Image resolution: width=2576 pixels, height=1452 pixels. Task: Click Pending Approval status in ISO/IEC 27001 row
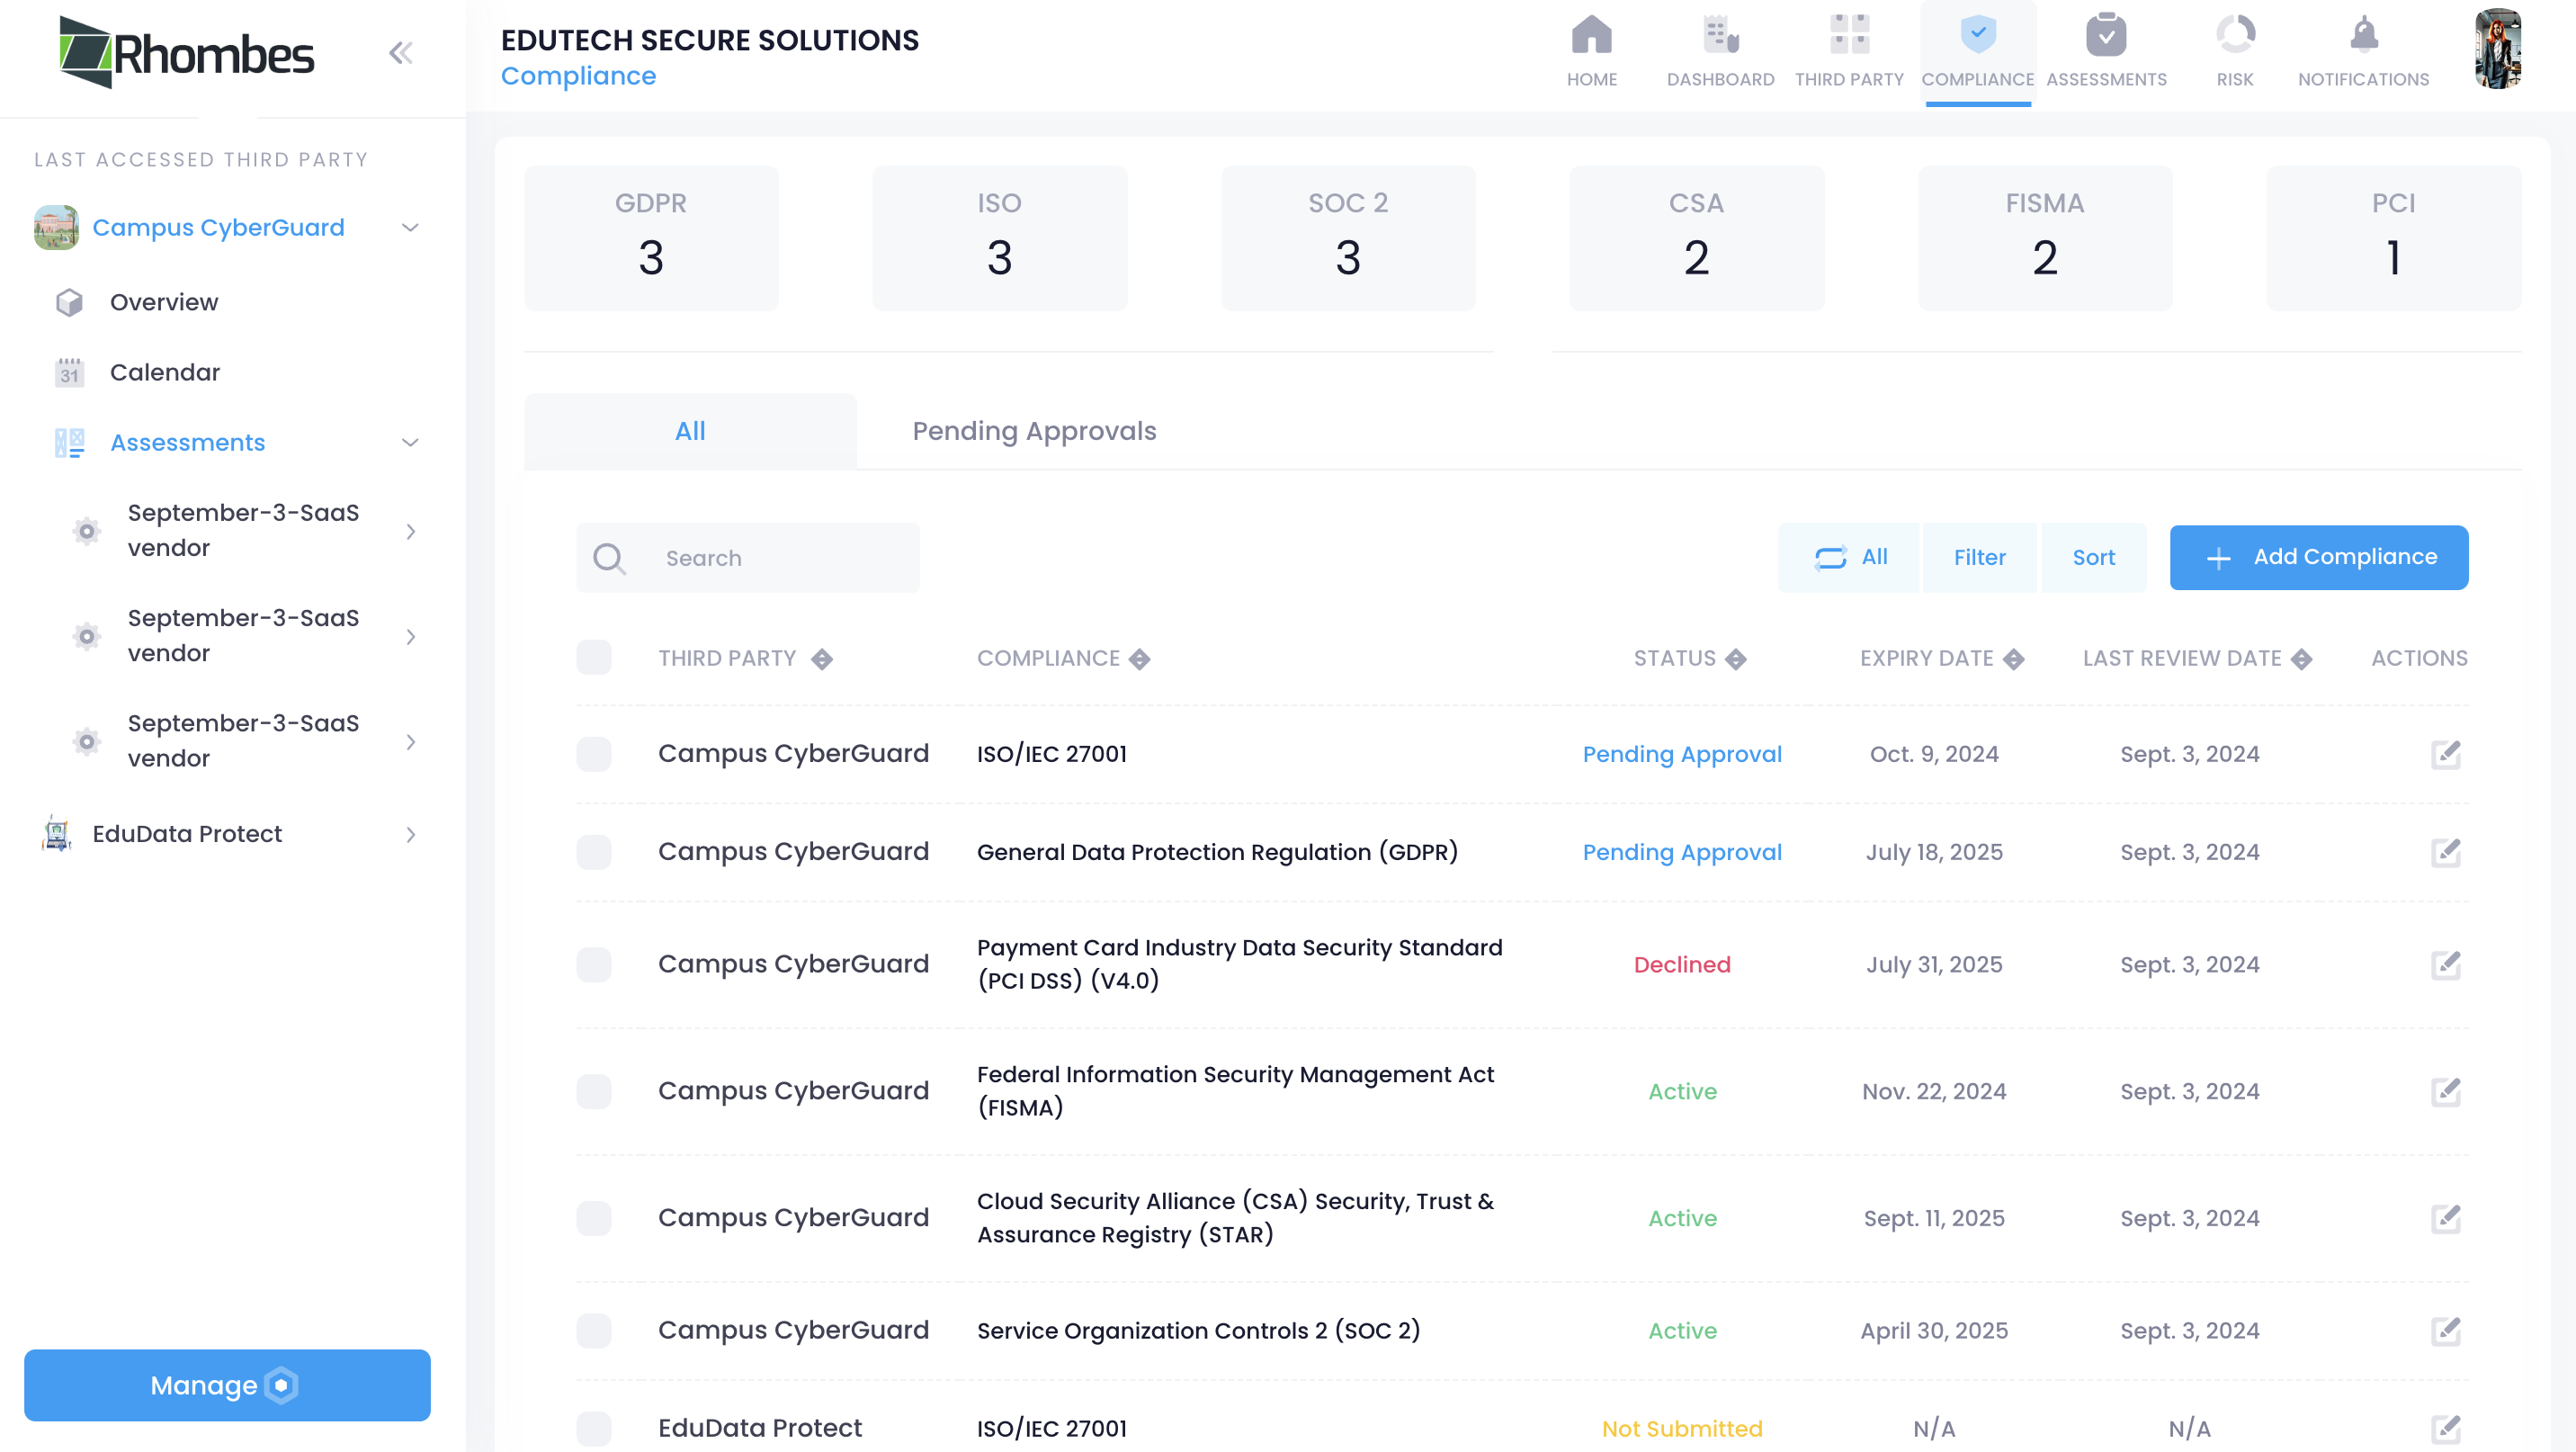click(x=1682, y=754)
